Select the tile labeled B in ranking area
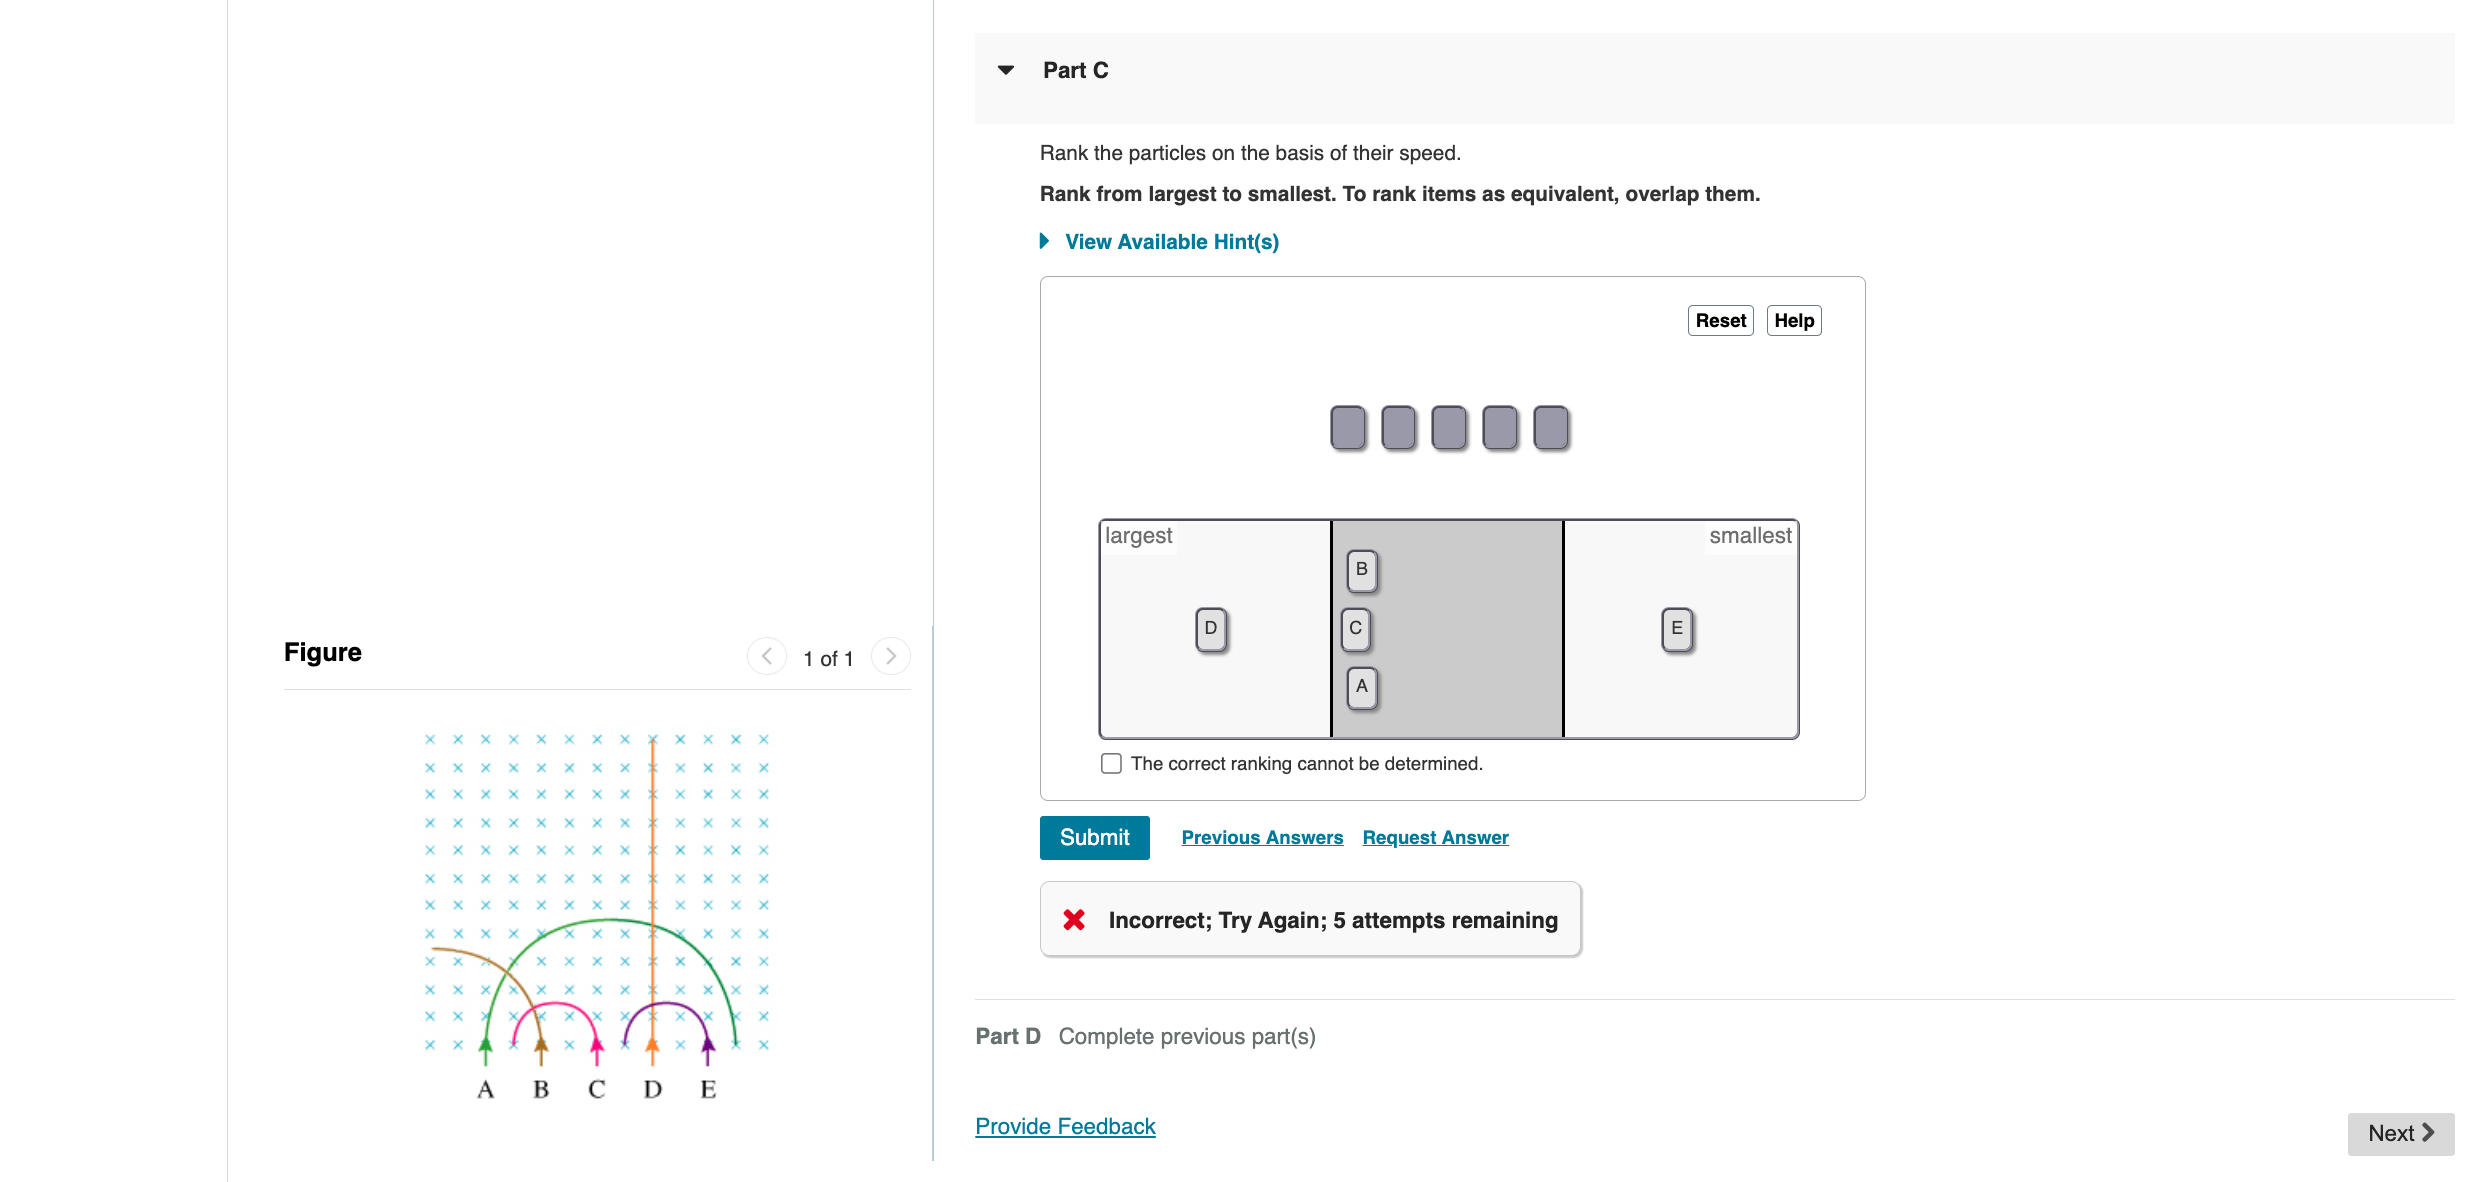2490x1182 pixels. [1360, 569]
